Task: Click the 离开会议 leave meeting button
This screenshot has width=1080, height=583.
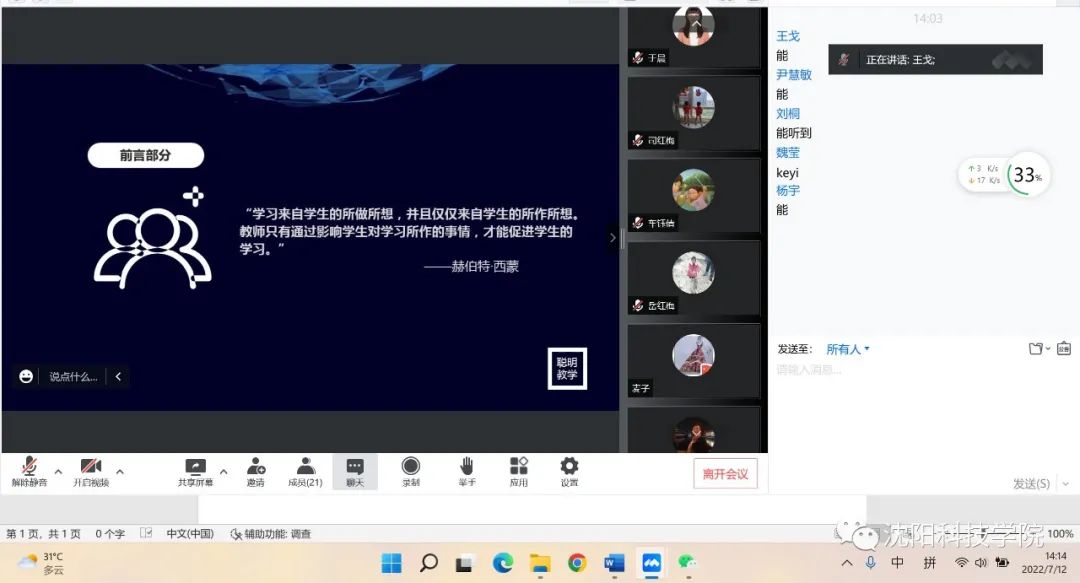Action: pos(725,474)
